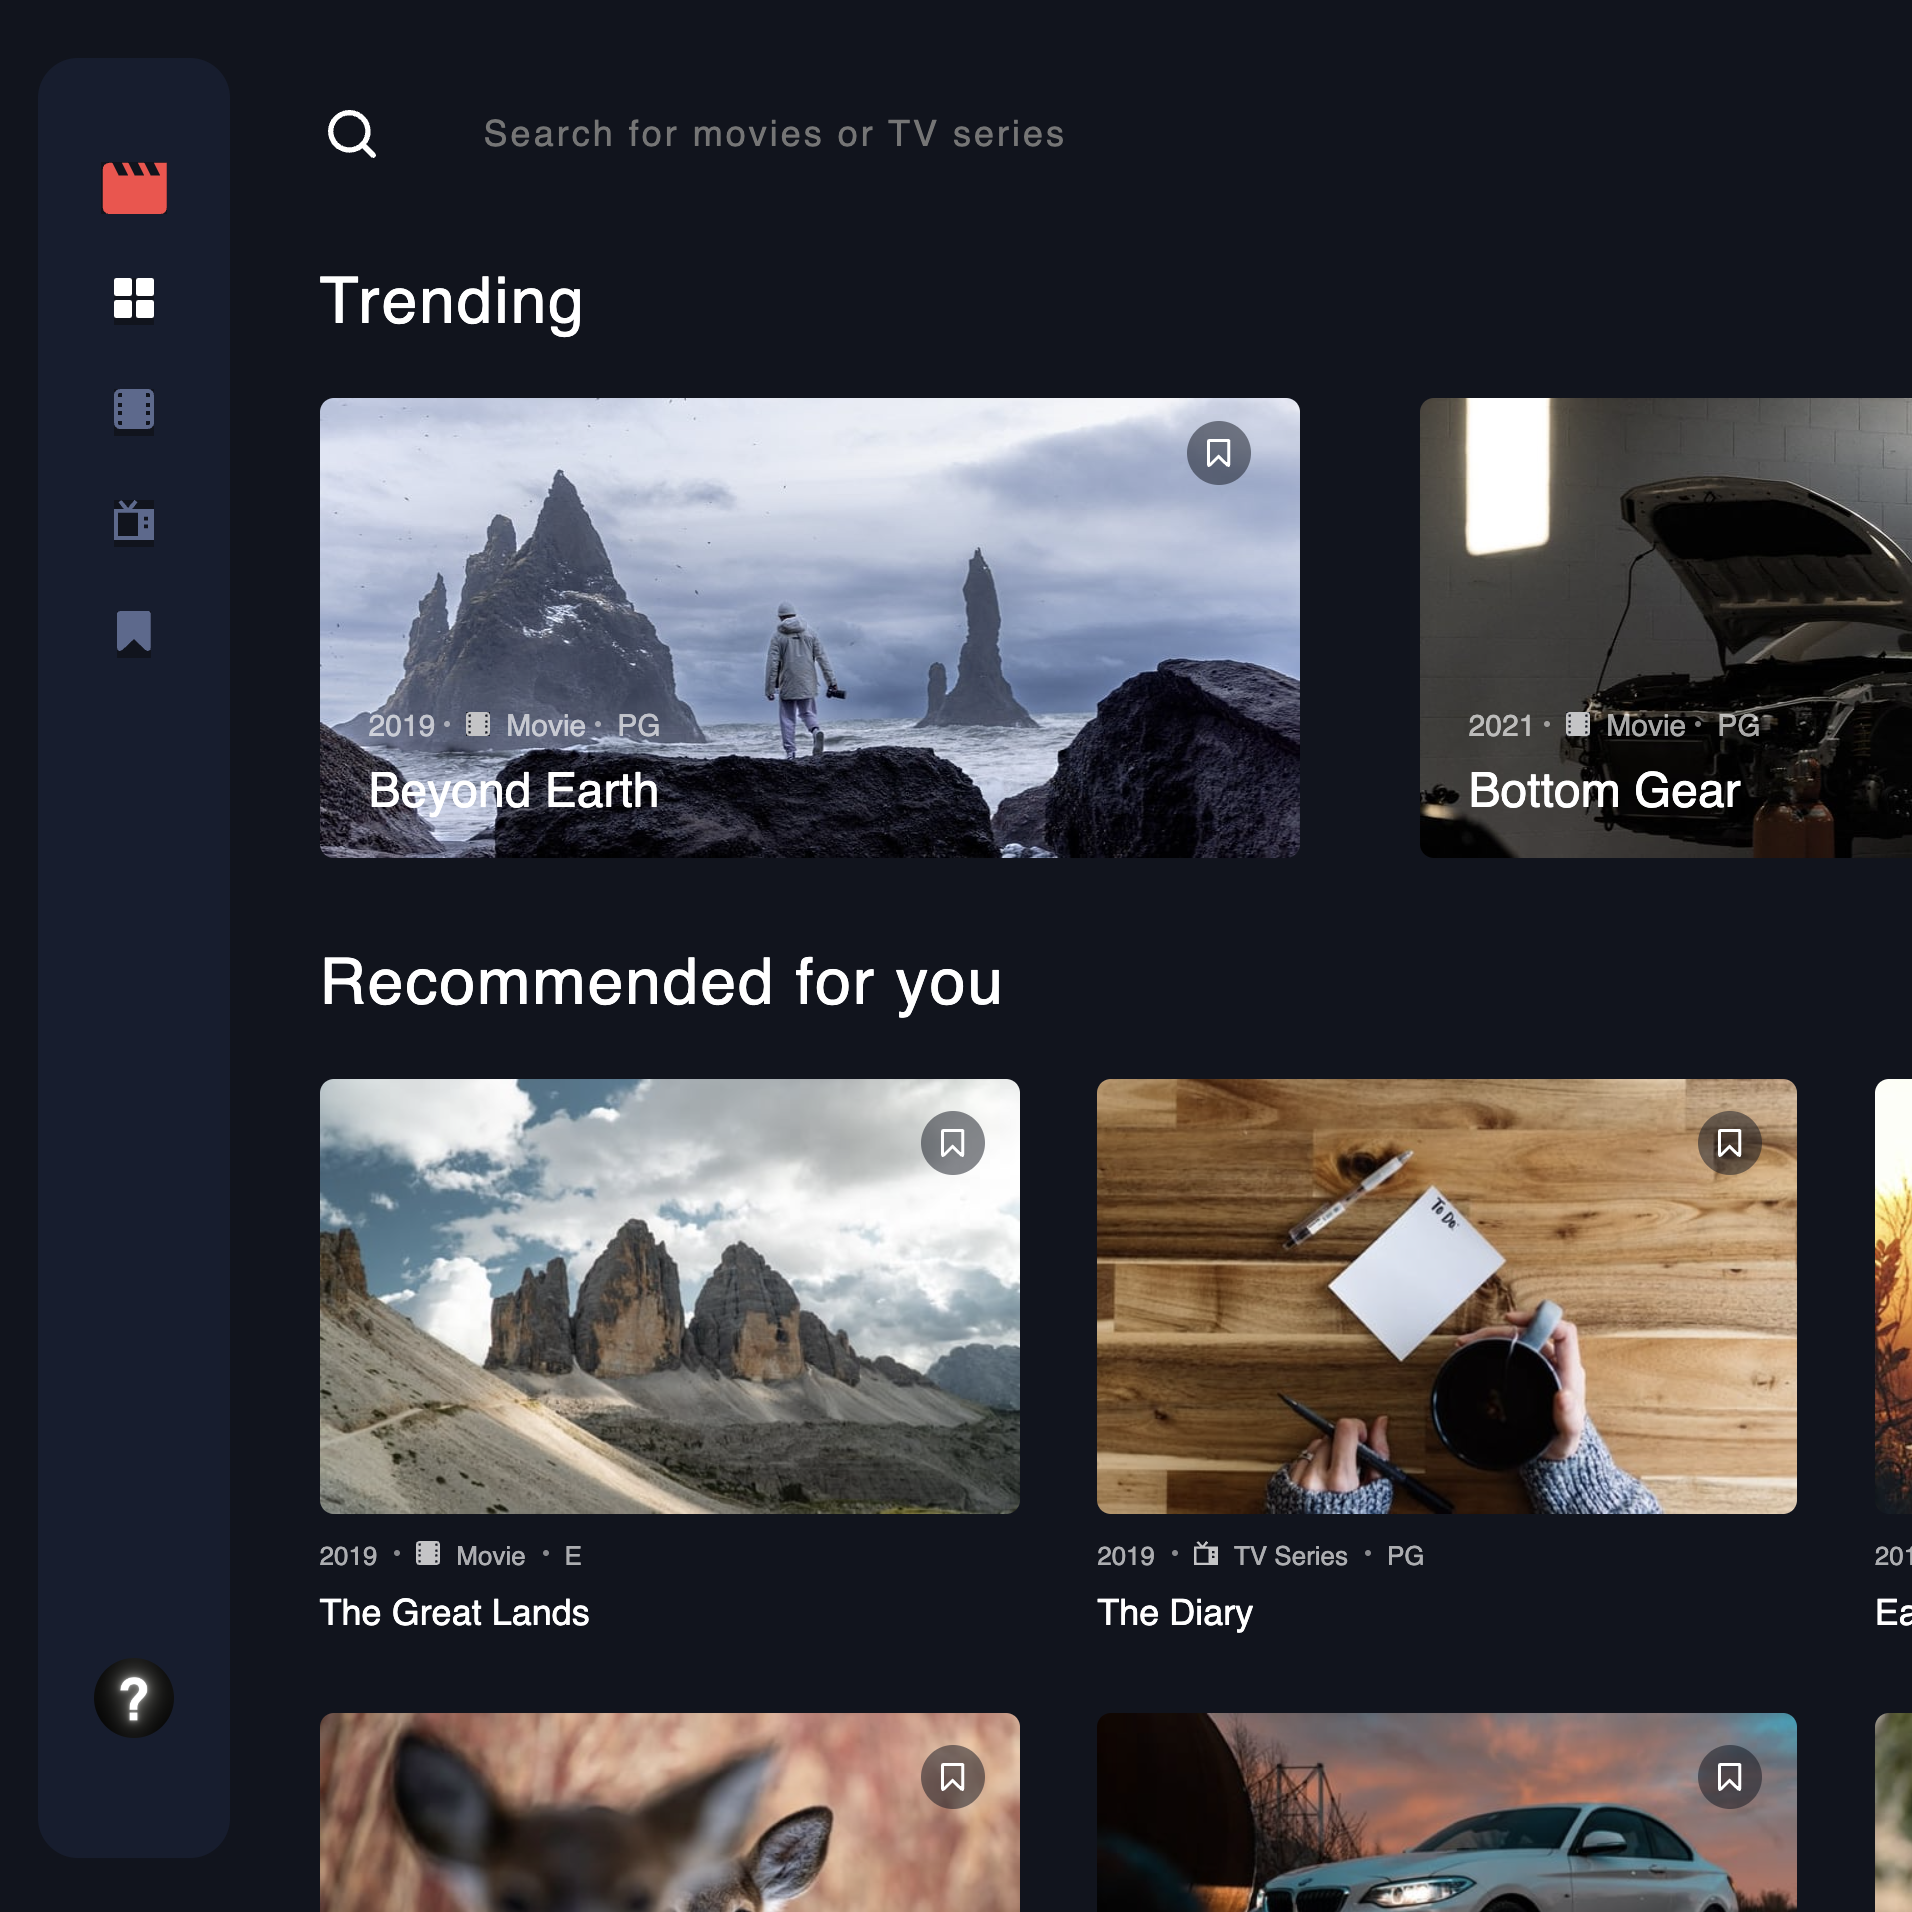Bookmark The Great Lands card
This screenshot has width=1912, height=1912.
pos(952,1143)
